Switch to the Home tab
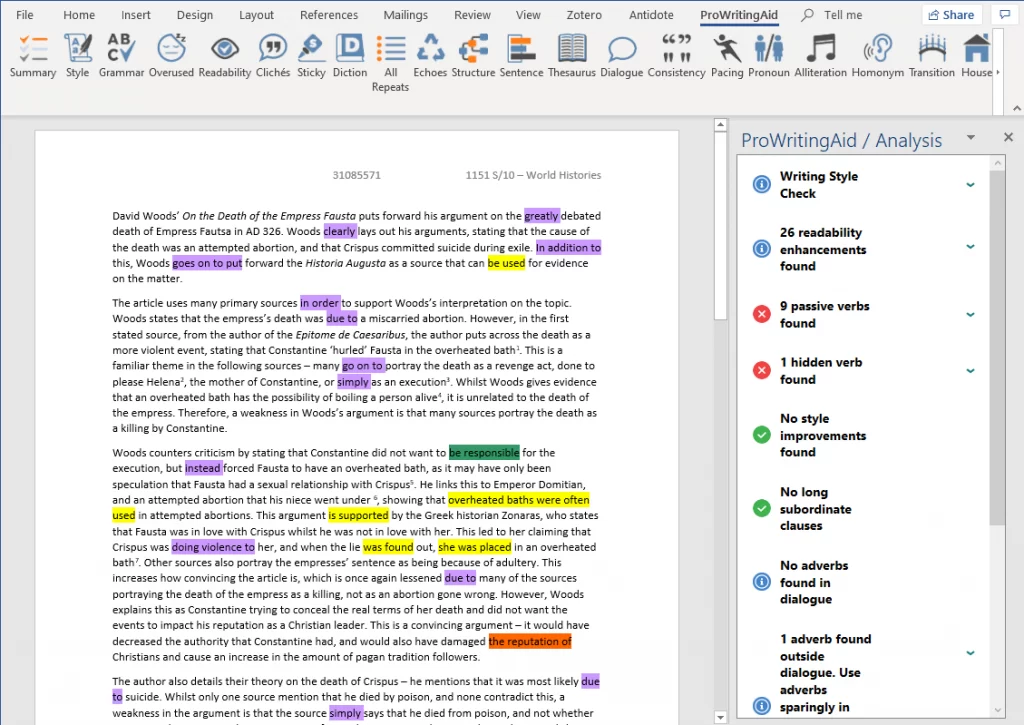The image size is (1024, 725). 79,14
